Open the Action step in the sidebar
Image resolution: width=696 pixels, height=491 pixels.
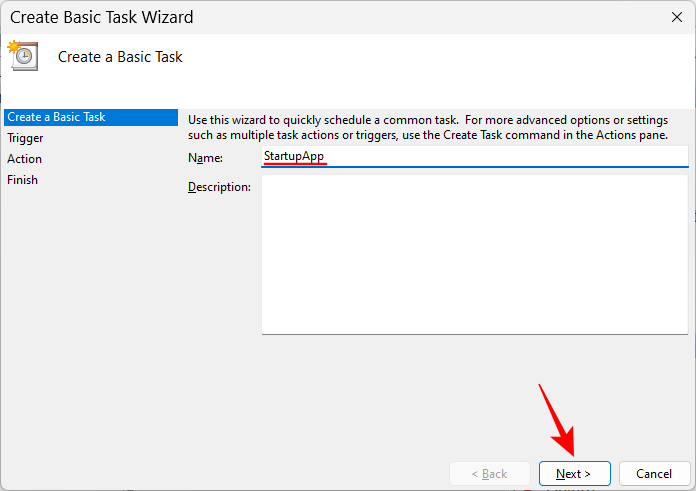25,159
